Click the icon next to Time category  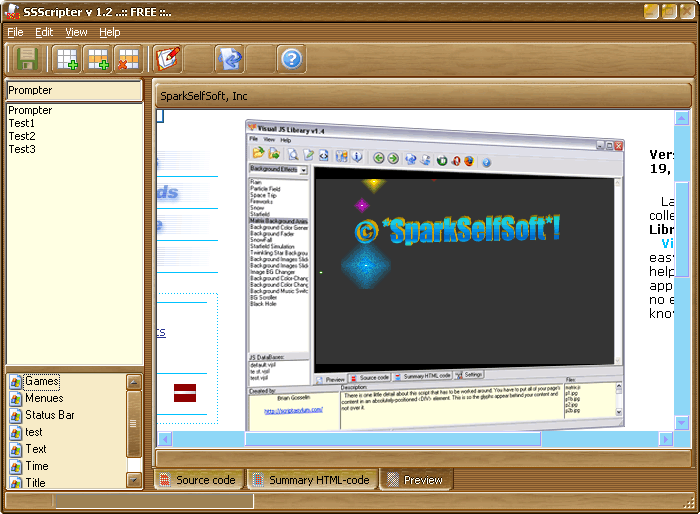coord(16,466)
